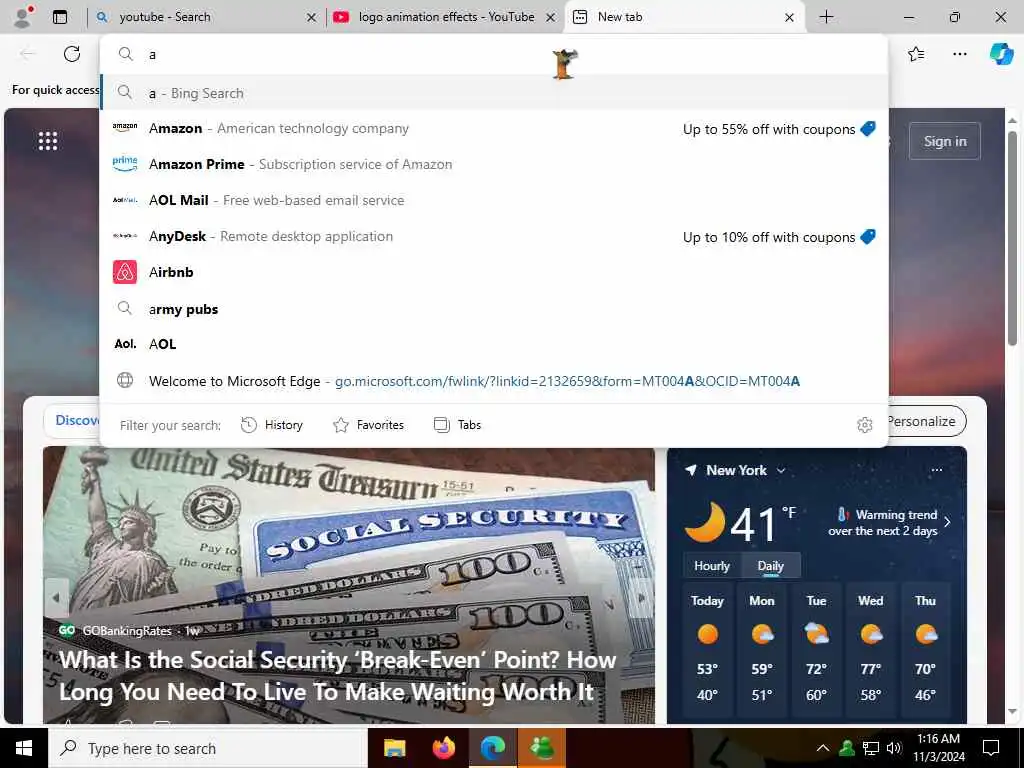Viewport: 1024px width, 768px height.
Task: Close the logo animation effects tab
Action: pos(551,18)
